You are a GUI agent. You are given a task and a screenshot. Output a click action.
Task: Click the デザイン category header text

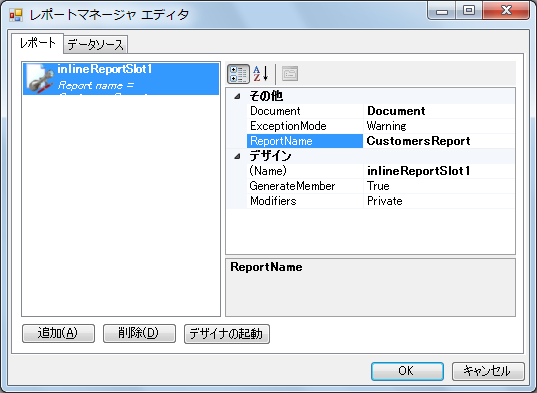(270, 156)
